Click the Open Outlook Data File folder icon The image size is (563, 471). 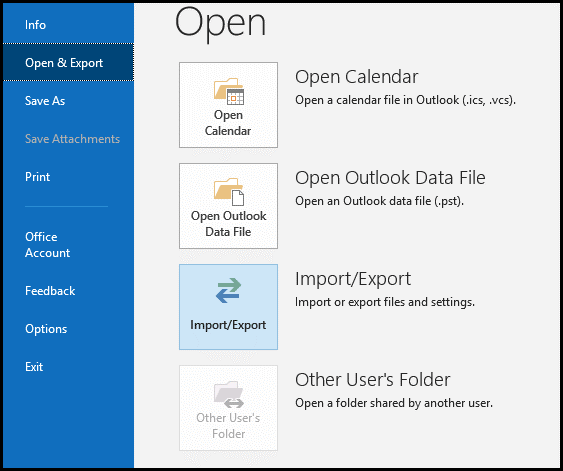pos(229,192)
